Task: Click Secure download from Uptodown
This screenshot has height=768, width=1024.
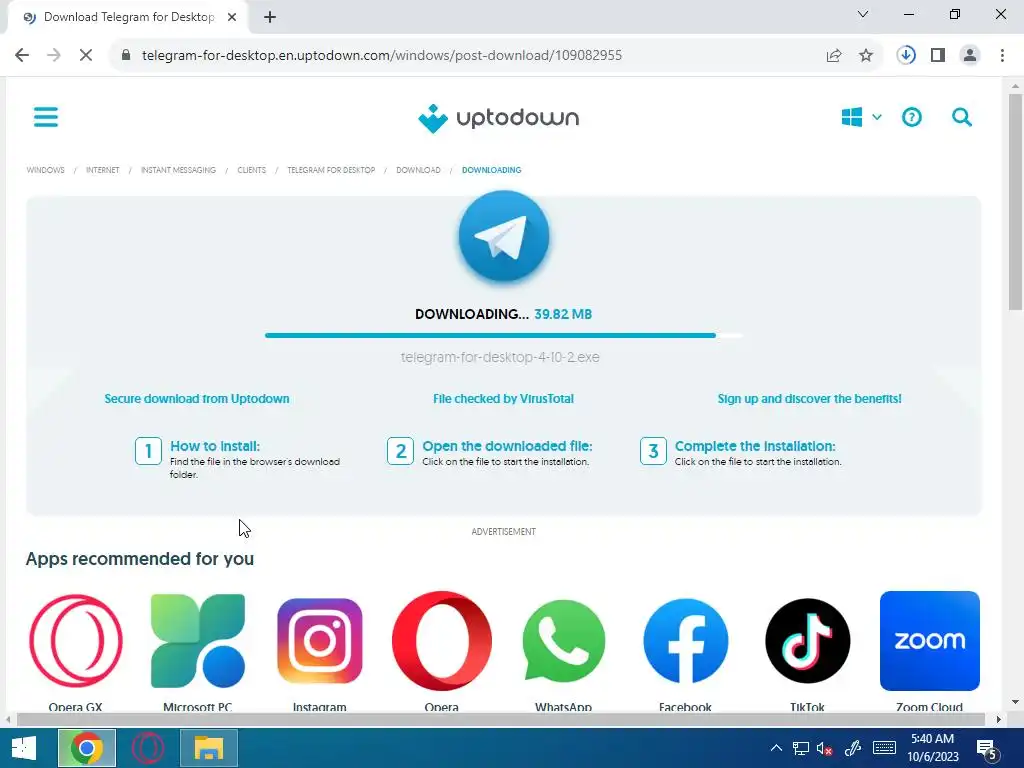Action: tap(197, 399)
